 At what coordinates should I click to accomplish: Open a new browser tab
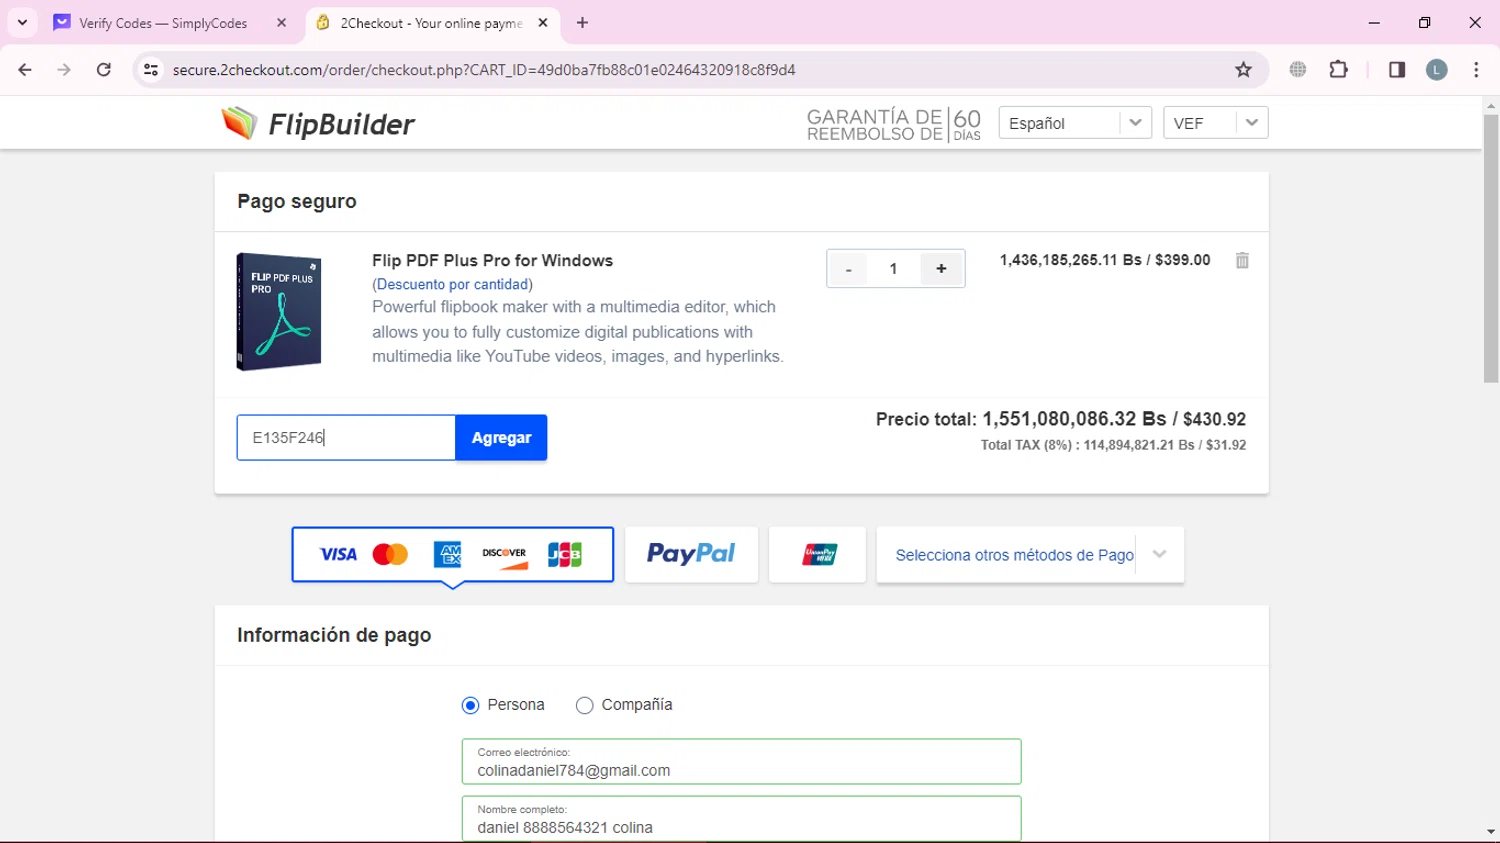pyautogui.click(x=582, y=22)
